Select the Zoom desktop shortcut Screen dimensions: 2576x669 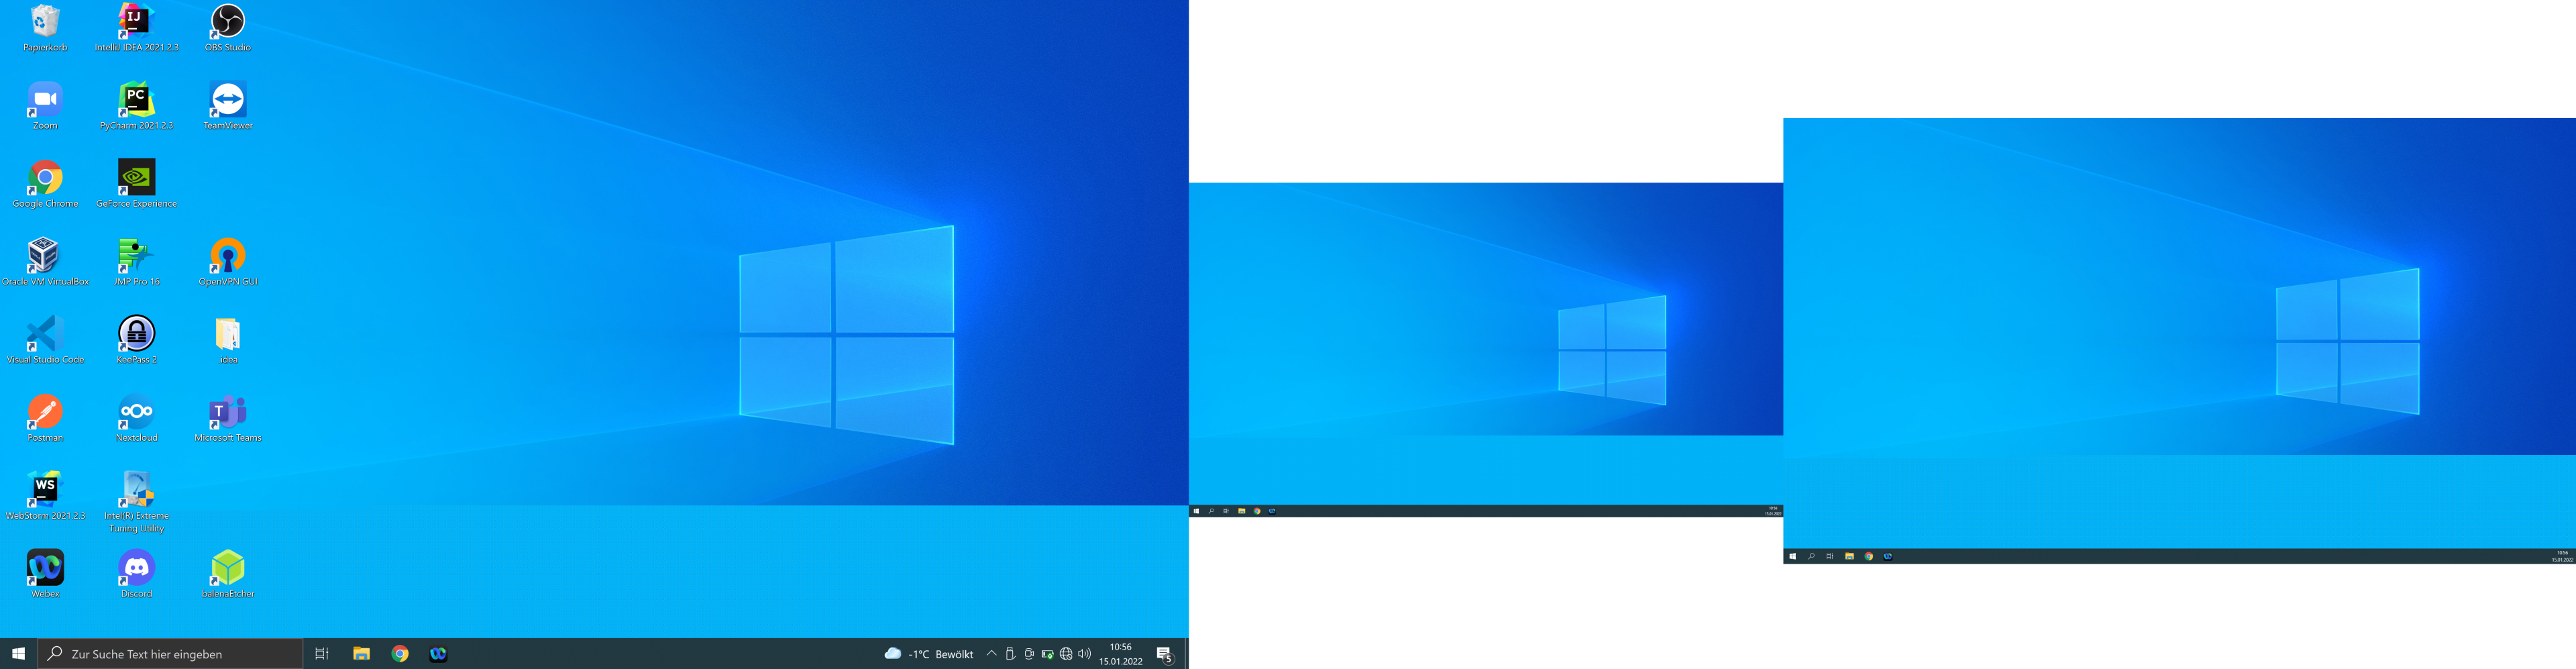click(x=45, y=106)
